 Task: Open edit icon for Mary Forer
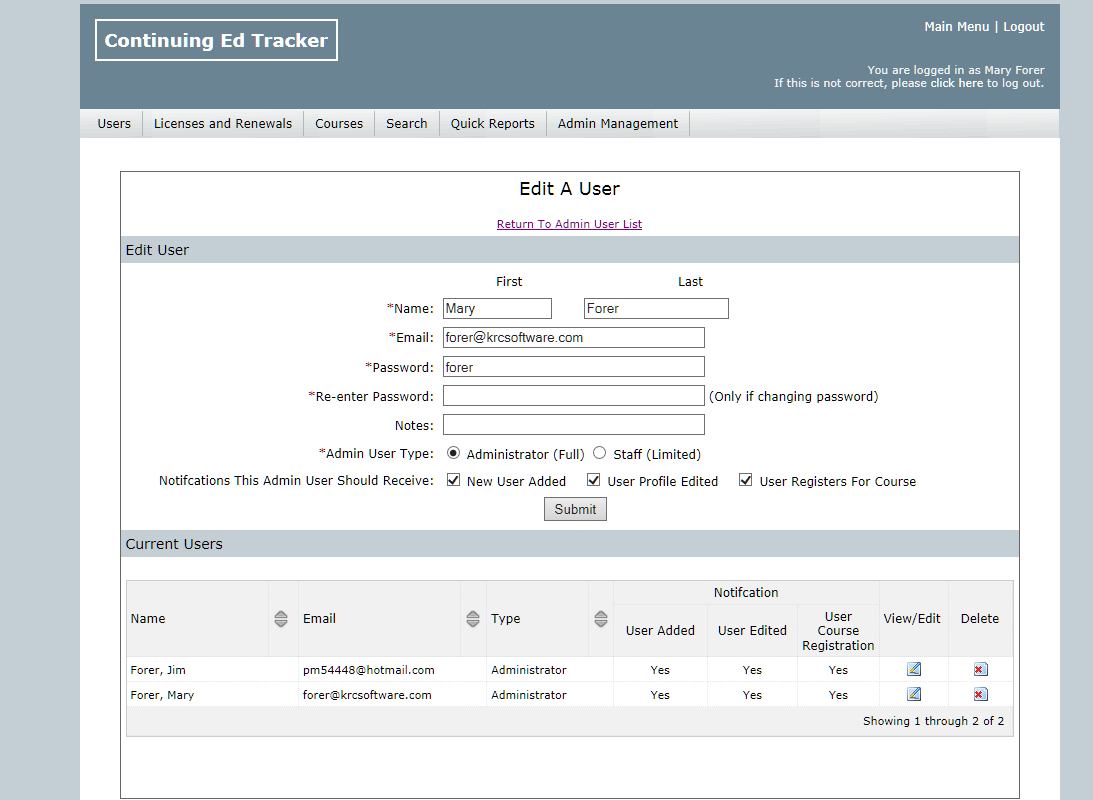pos(914,694)
